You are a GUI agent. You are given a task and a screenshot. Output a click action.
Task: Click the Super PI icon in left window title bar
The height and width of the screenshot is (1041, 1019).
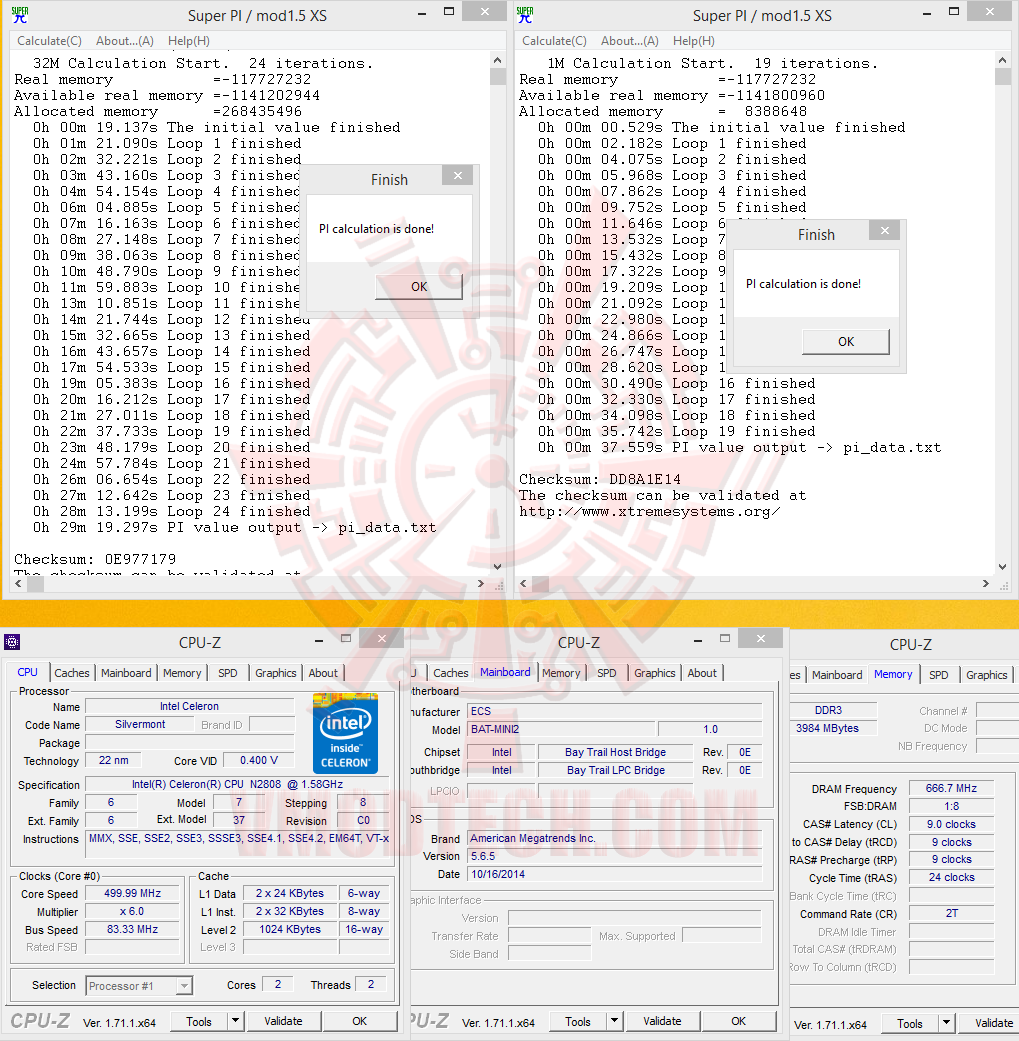click(x=20, y=15)
